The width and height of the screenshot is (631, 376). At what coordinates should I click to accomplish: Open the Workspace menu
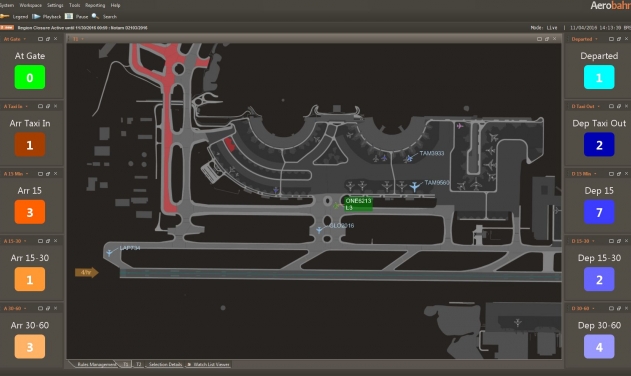31,5
